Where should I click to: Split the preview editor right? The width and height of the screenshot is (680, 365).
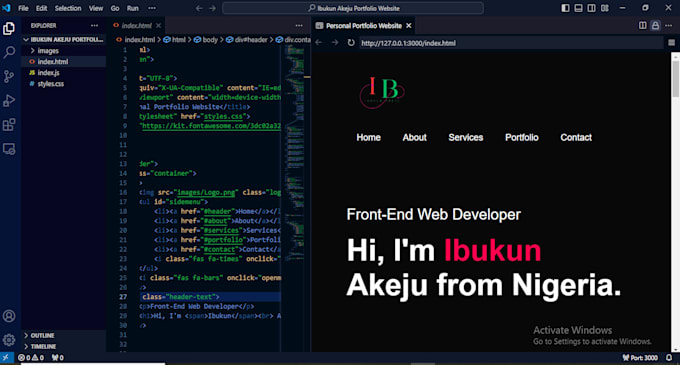(643, 26)
